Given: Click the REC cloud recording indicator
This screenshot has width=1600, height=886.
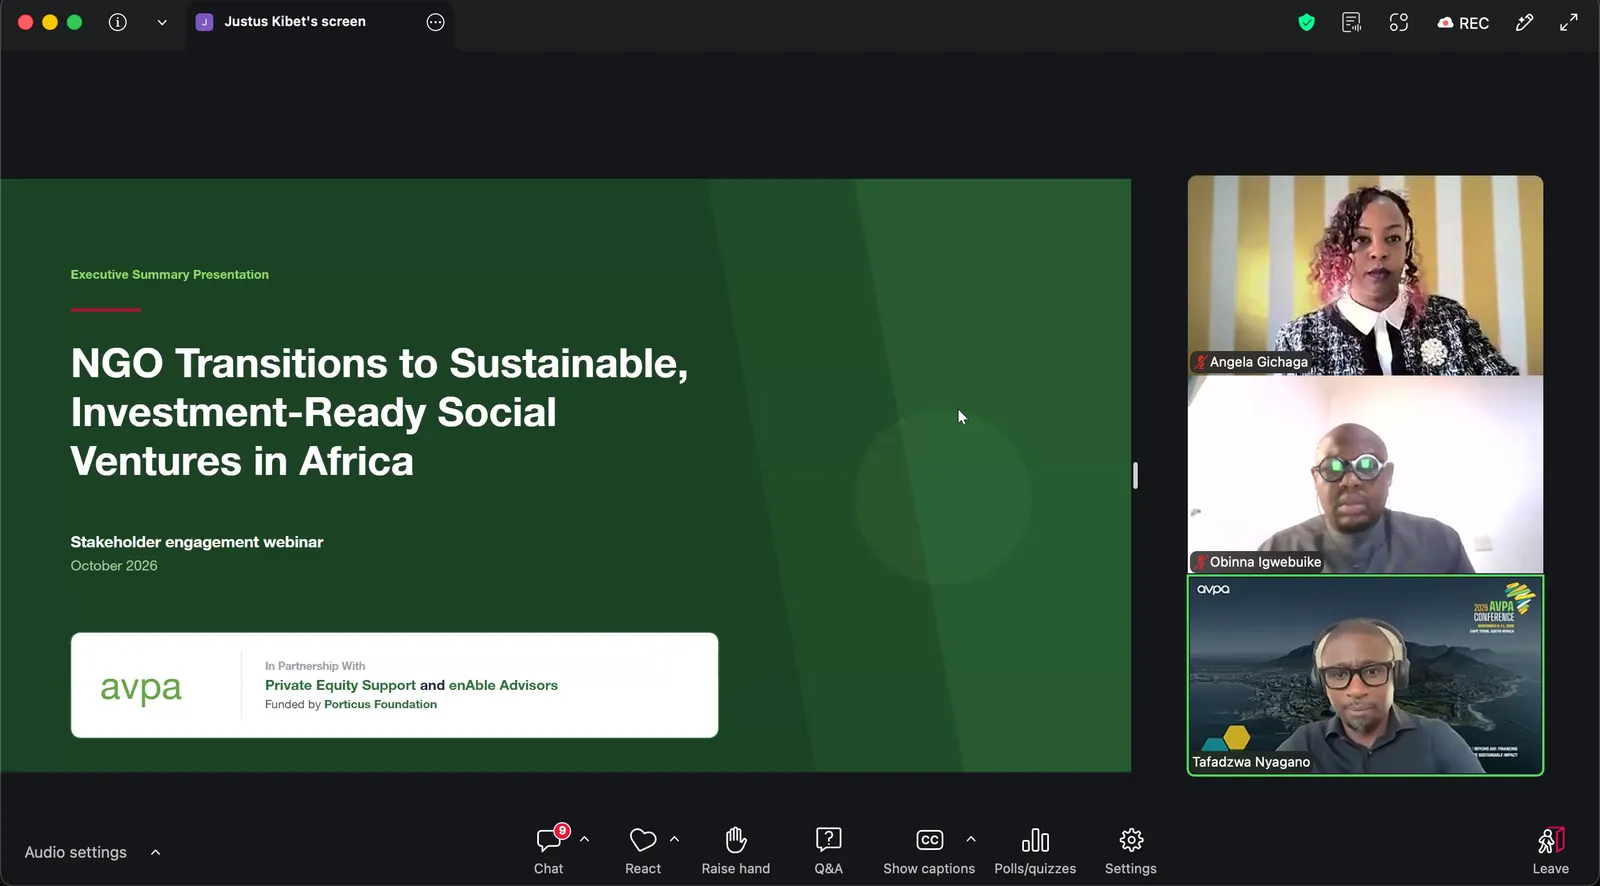Looking at the screenshot, I should click(1463, 23).
